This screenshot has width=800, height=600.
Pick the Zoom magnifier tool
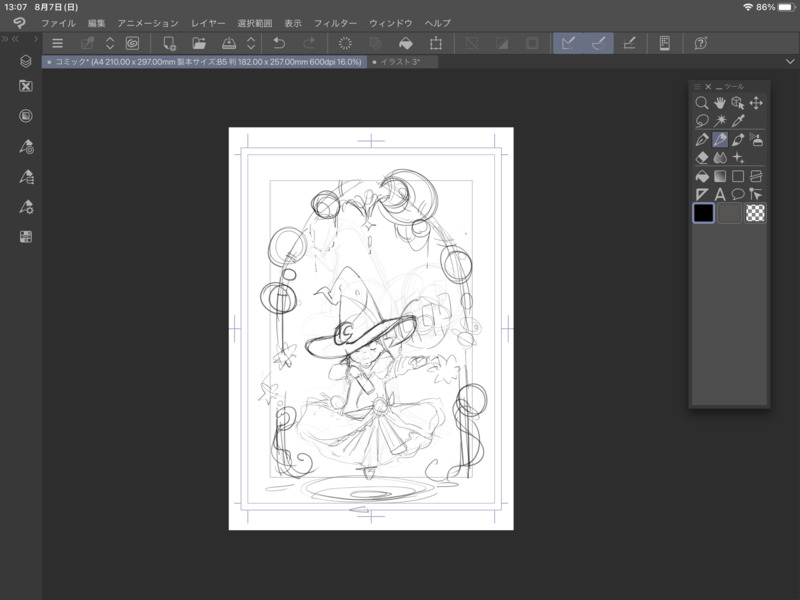(x=702, y=103)
